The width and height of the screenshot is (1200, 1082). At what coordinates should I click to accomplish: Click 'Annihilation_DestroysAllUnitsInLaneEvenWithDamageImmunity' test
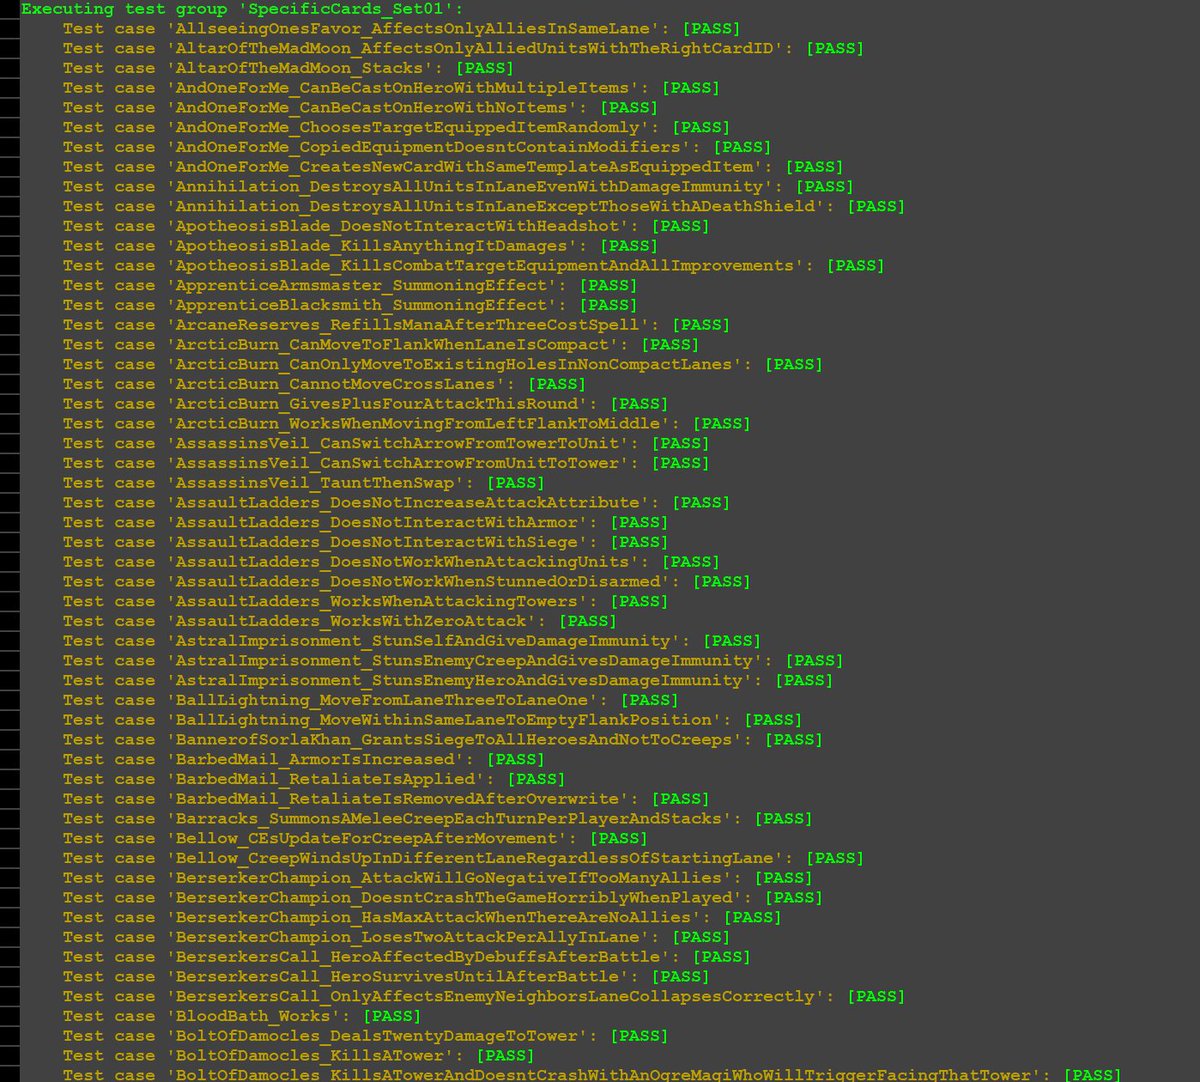click(x=458, y=186)
